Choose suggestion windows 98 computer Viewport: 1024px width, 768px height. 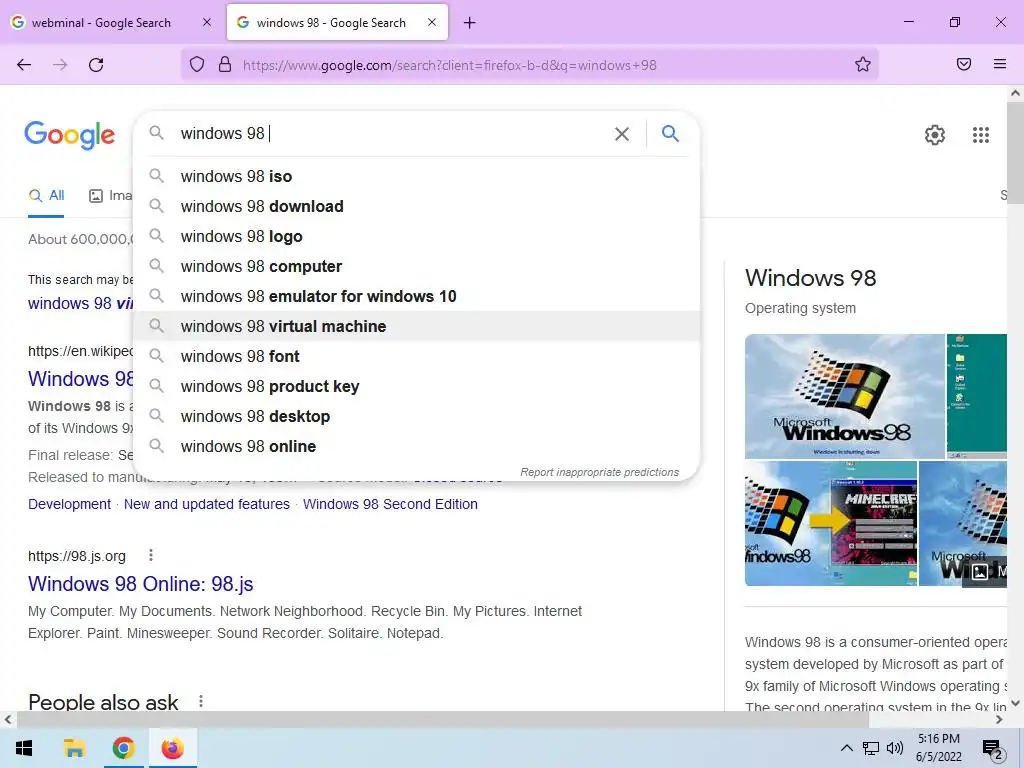[416, 266]
